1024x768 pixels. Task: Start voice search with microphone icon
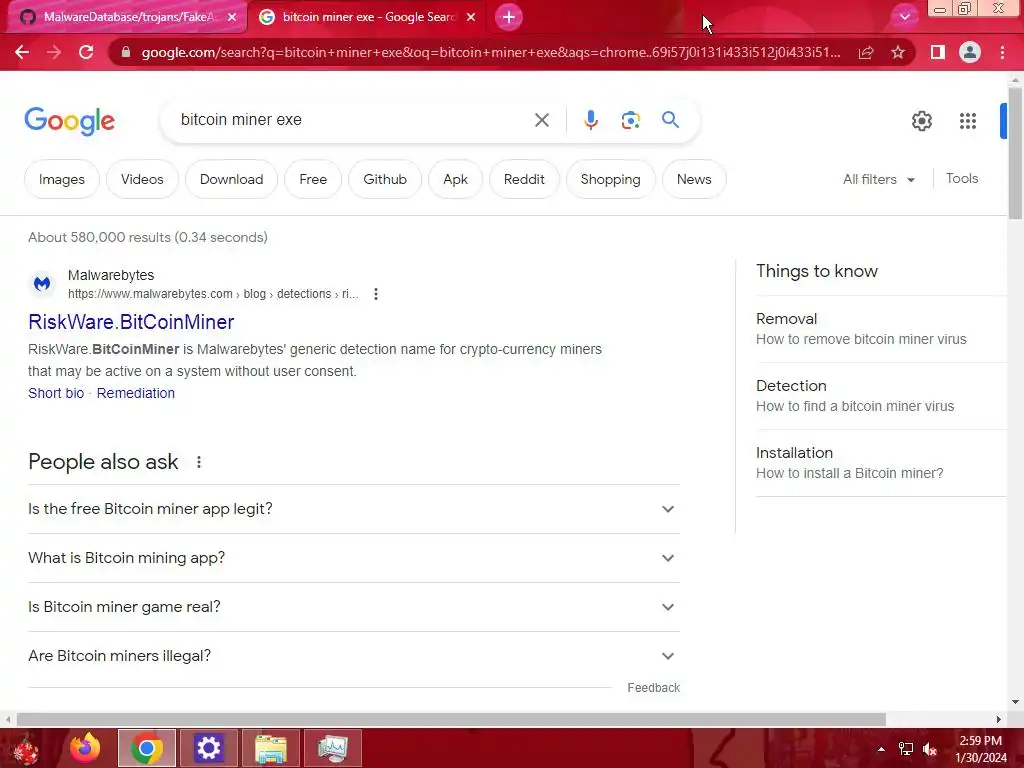590,120
